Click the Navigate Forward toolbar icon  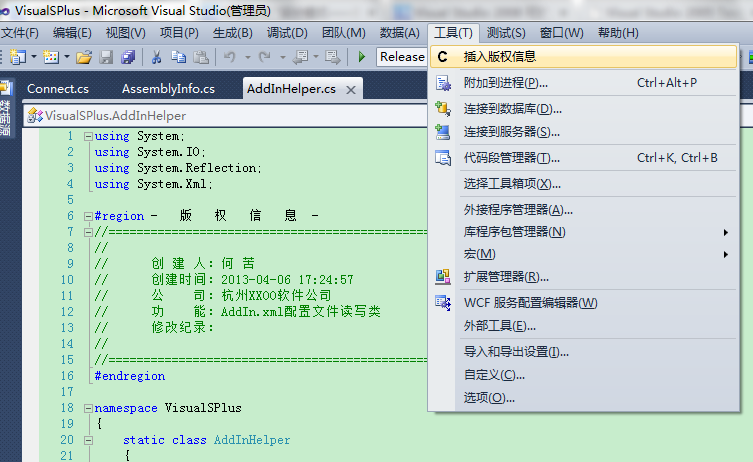click(x=332, y=58)
